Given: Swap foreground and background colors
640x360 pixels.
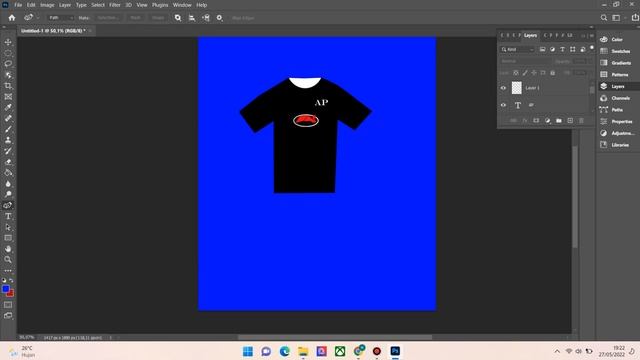Looking at the screenshot, I should tap(11, 280).
